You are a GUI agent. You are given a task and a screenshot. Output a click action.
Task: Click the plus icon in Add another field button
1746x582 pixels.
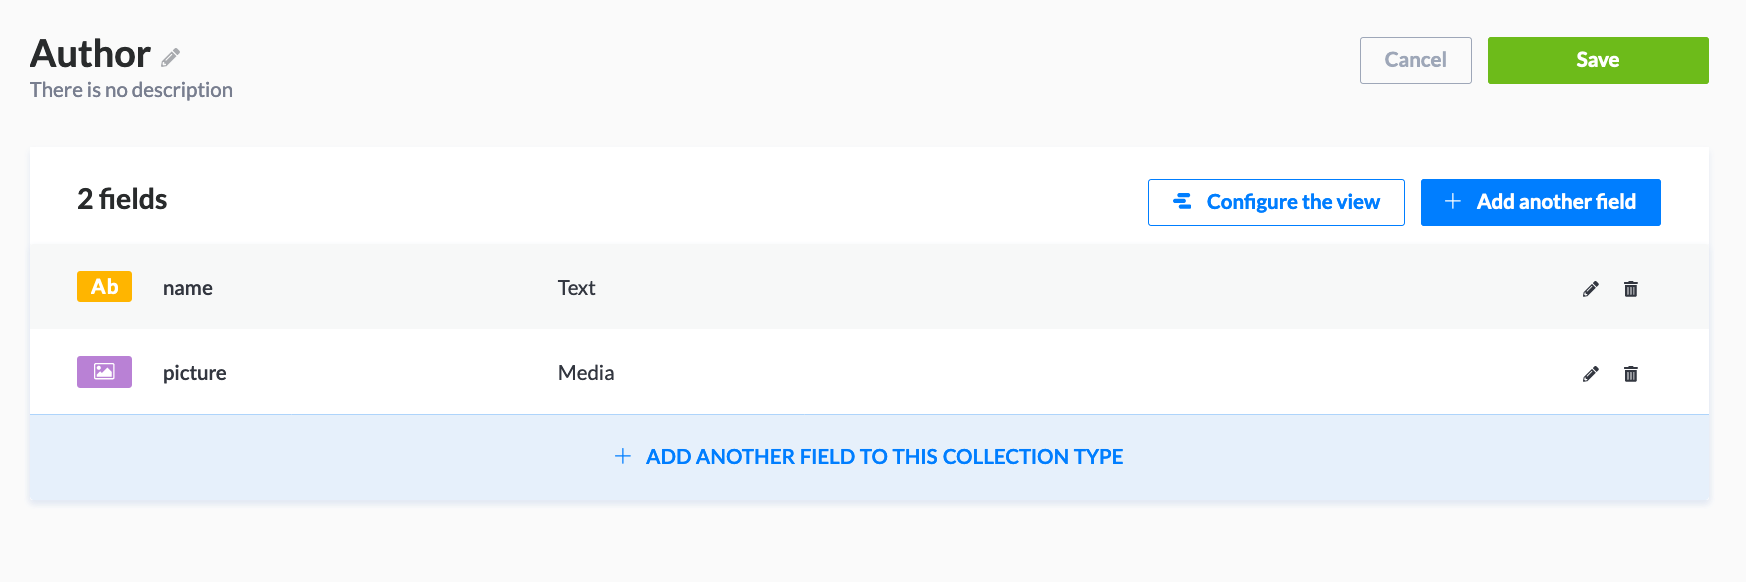click(x=1453, y=202)
